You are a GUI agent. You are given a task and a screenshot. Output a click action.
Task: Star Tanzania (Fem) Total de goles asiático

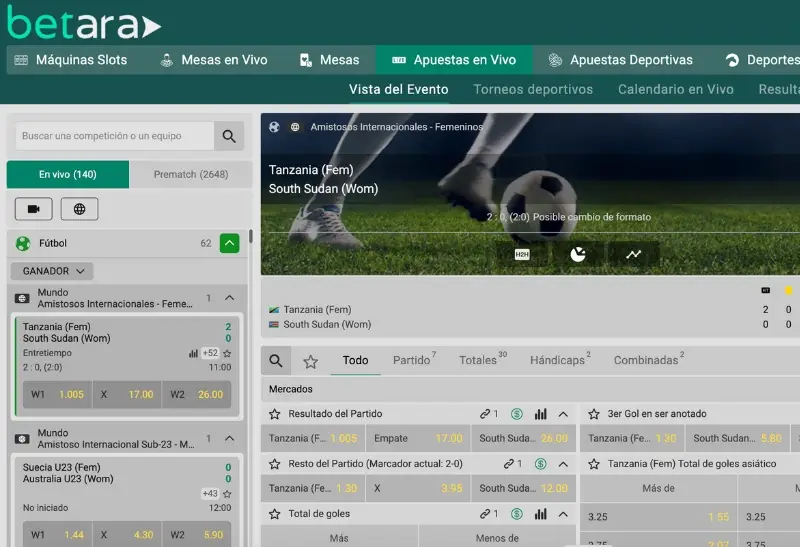pyautogui.click(x=594, y=464)
